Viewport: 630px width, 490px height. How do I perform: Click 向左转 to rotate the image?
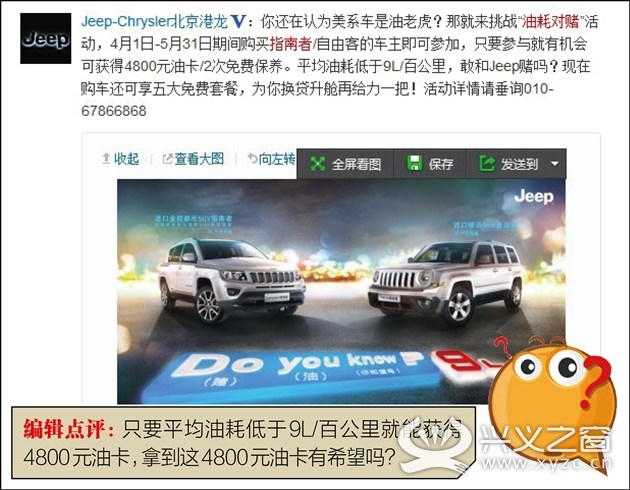276,159
